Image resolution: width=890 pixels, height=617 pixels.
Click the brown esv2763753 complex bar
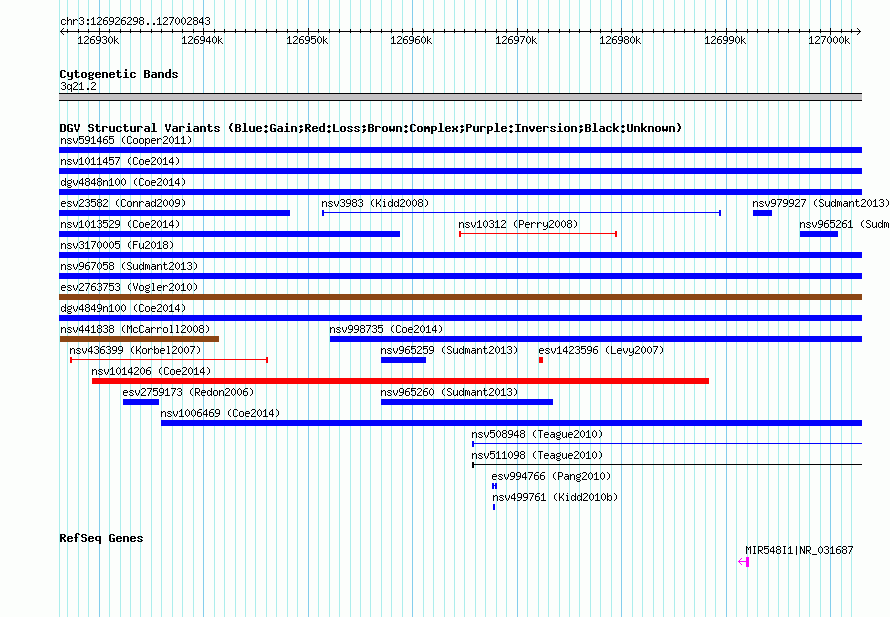point(460,297)
